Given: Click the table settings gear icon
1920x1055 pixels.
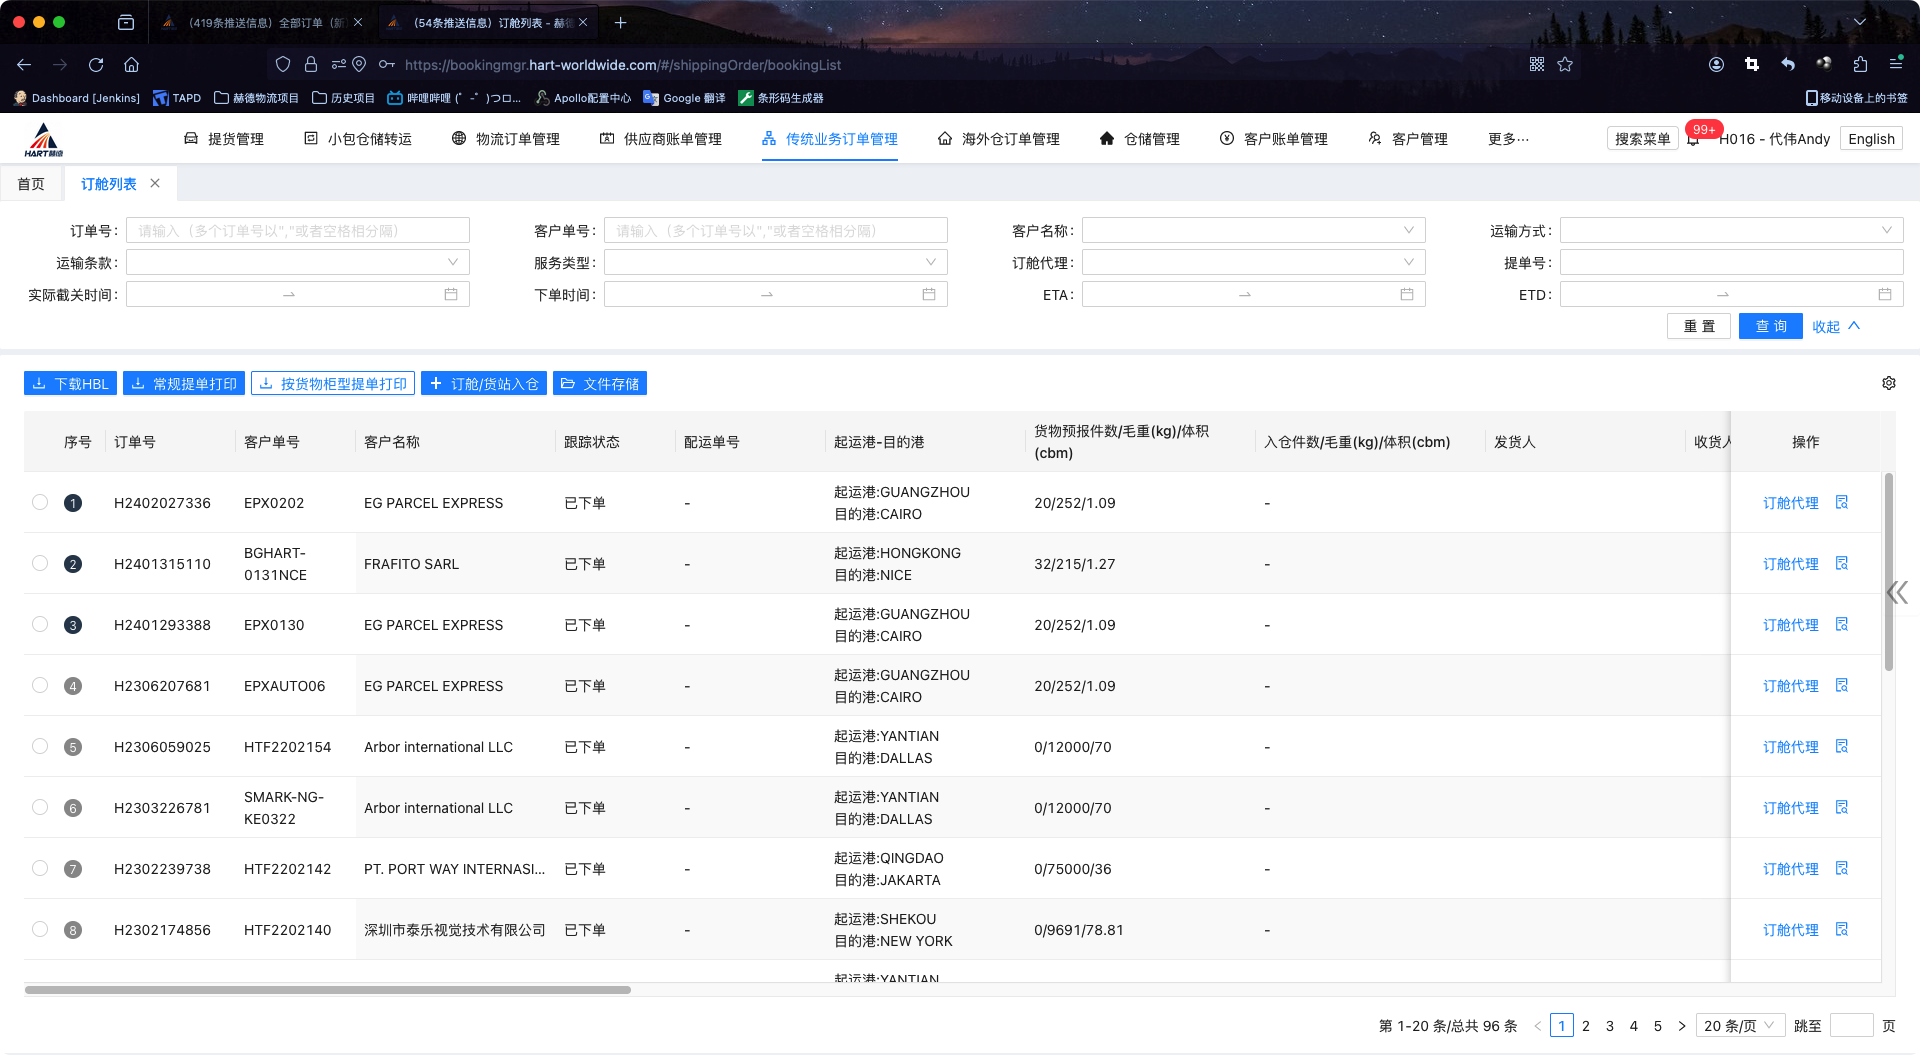Looking at the screenshot, I should click(1888, 383).
